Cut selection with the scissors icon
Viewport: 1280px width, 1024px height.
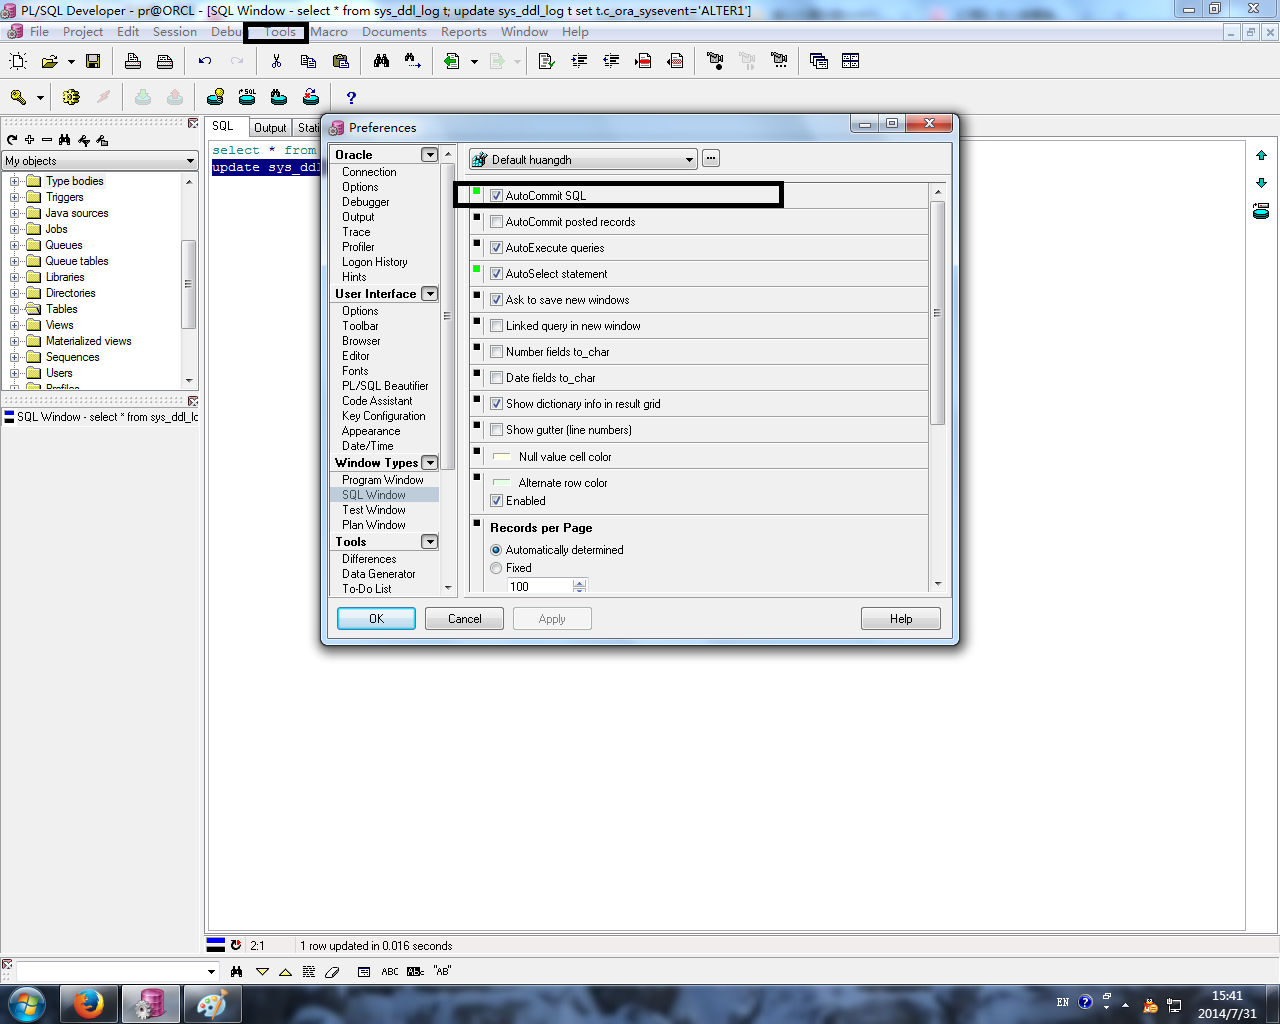click(x=276, y=61)
